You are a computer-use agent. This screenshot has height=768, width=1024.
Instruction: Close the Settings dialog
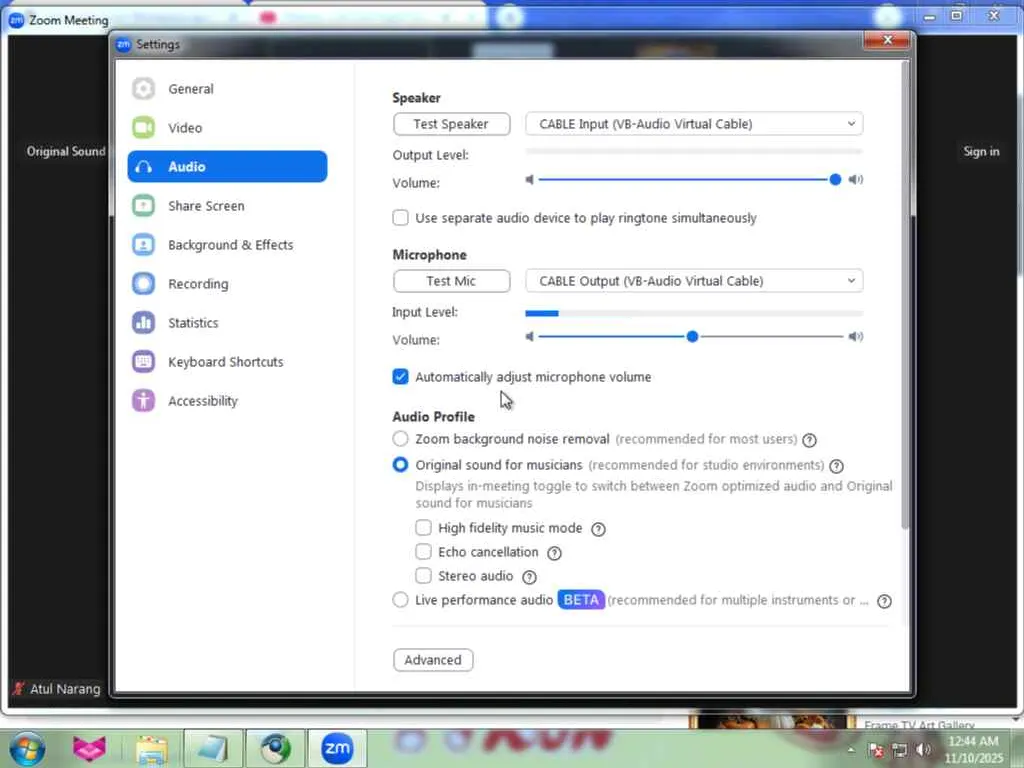[x=887, y=40]
